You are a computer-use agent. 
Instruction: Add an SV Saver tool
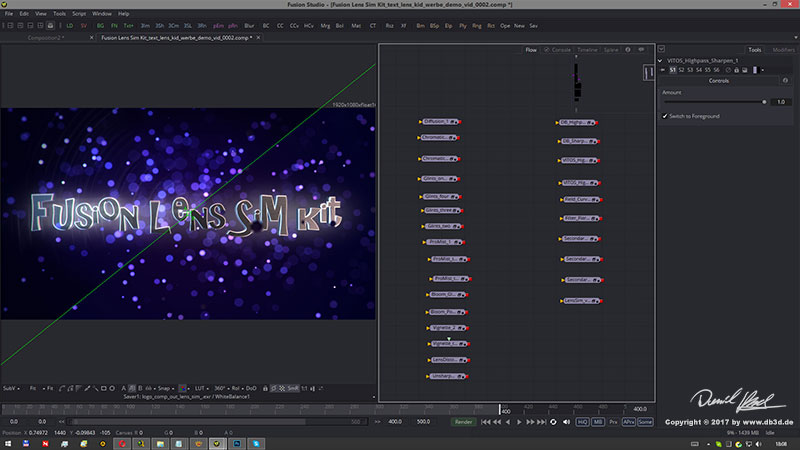[x=84, y=26]
